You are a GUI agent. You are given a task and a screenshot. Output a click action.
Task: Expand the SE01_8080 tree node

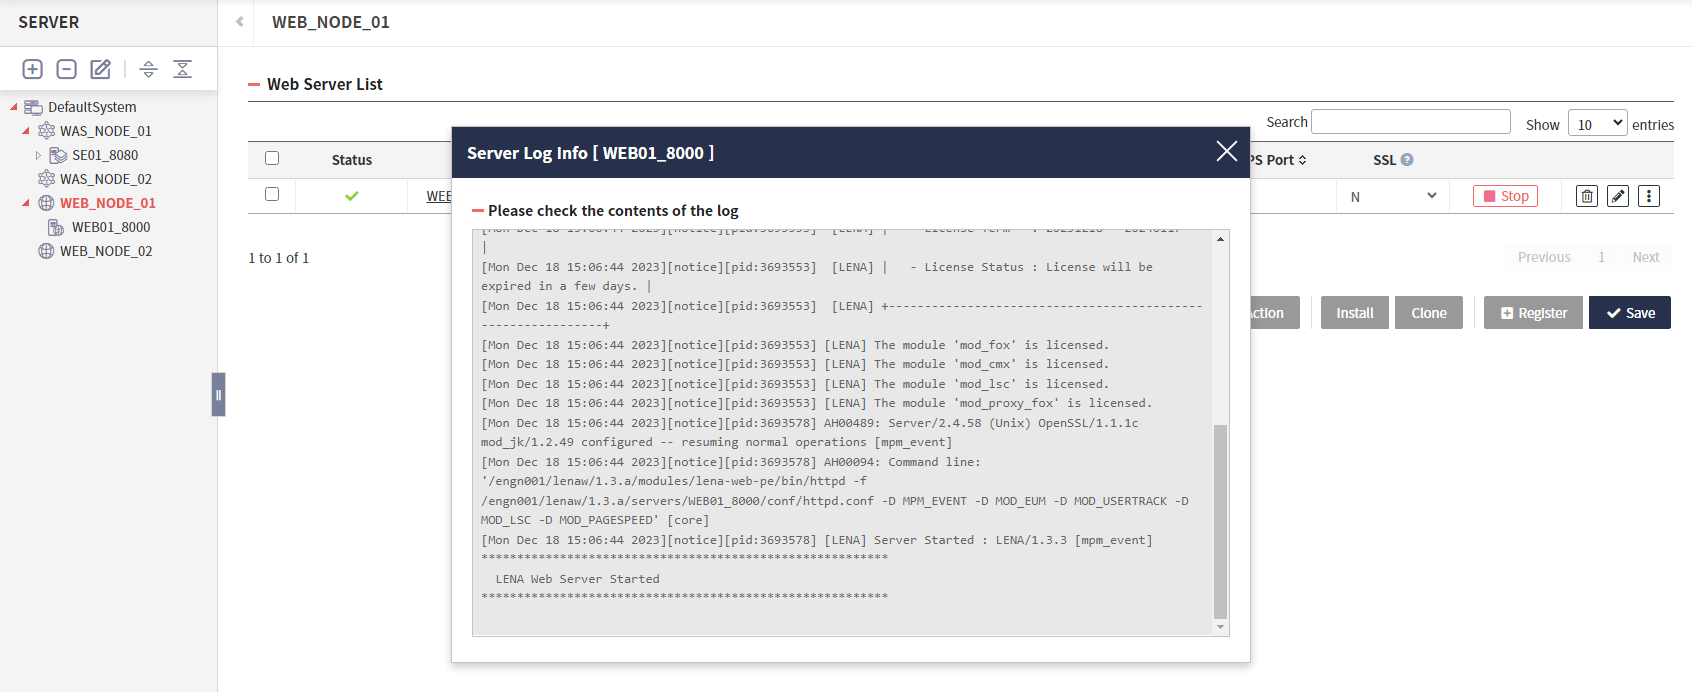click(38, 155)
